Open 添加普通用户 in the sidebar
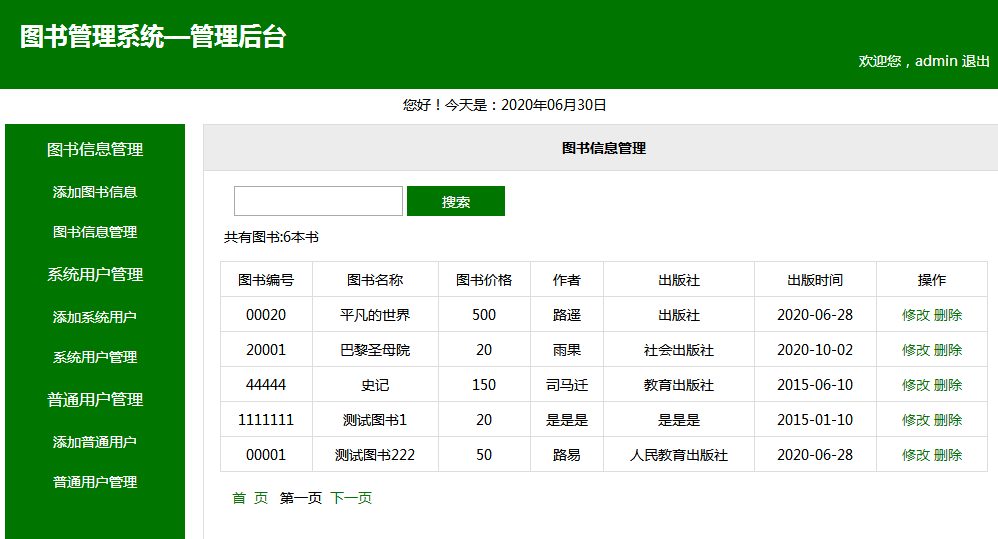Screen dimensions: 998x539 [x=95, y=442]
